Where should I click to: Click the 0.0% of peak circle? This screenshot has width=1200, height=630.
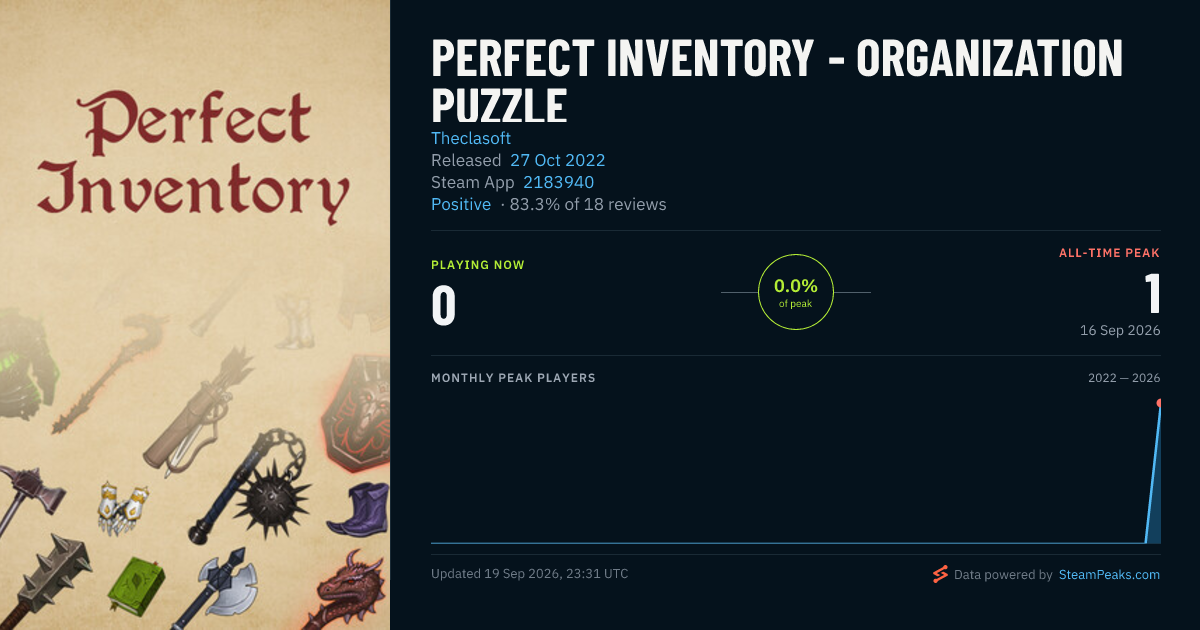pyautogui.click(x=796, y=292)
